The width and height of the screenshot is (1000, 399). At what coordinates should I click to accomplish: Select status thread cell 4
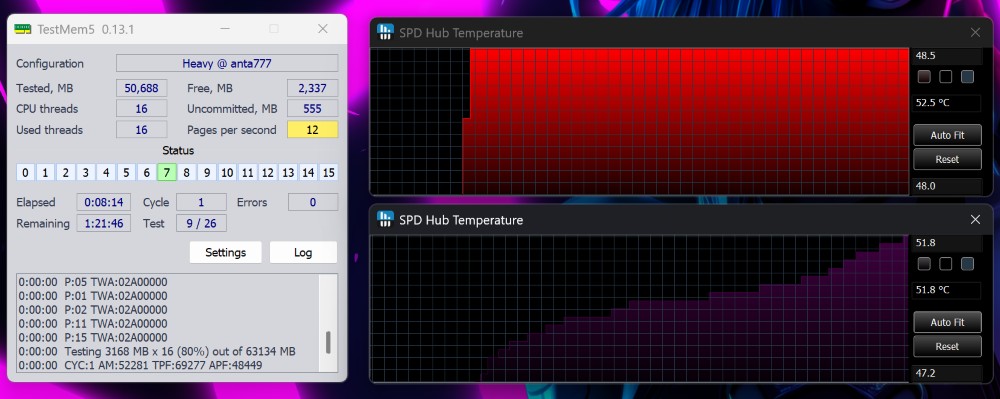[106, 172]
